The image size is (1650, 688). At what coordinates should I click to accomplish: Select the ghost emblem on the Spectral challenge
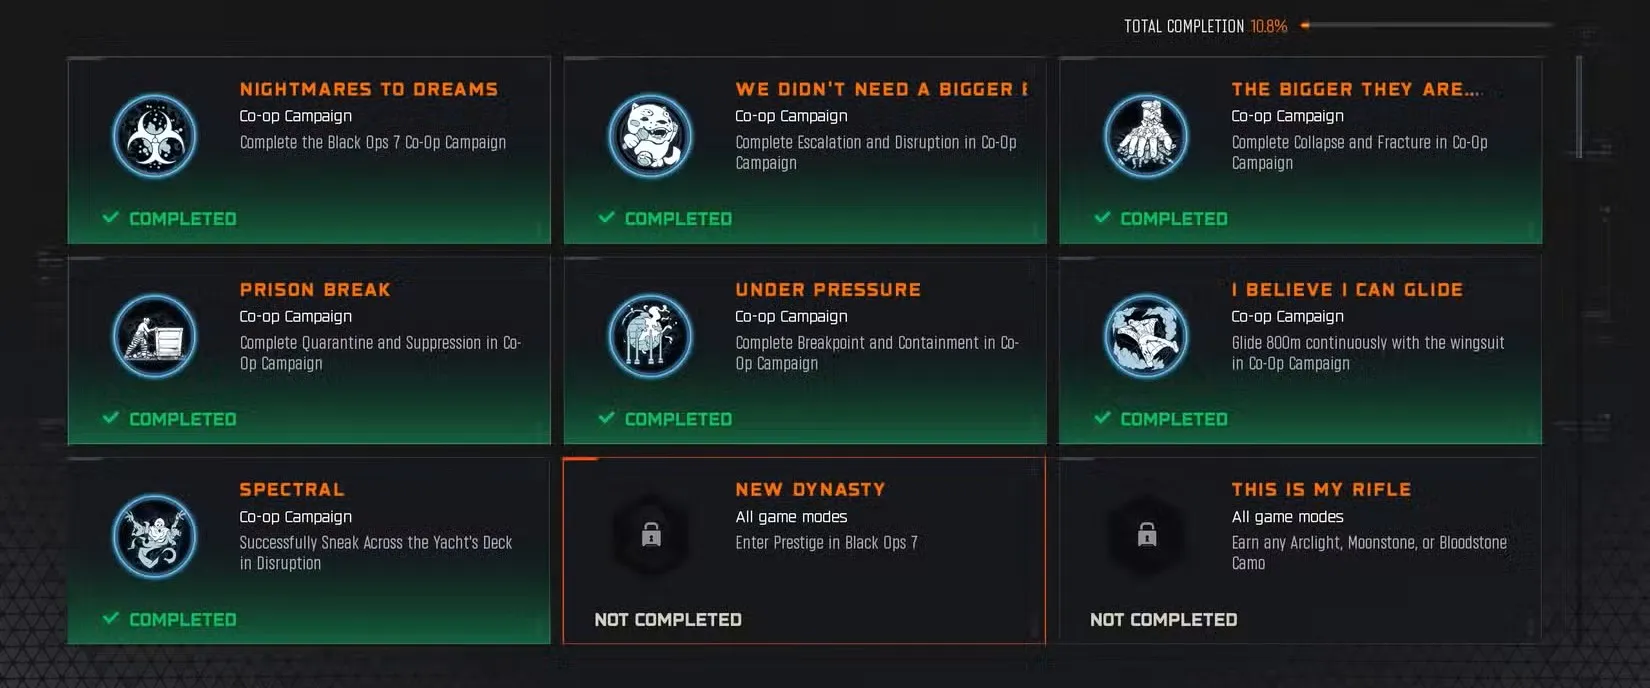click(x=154, y=537)
